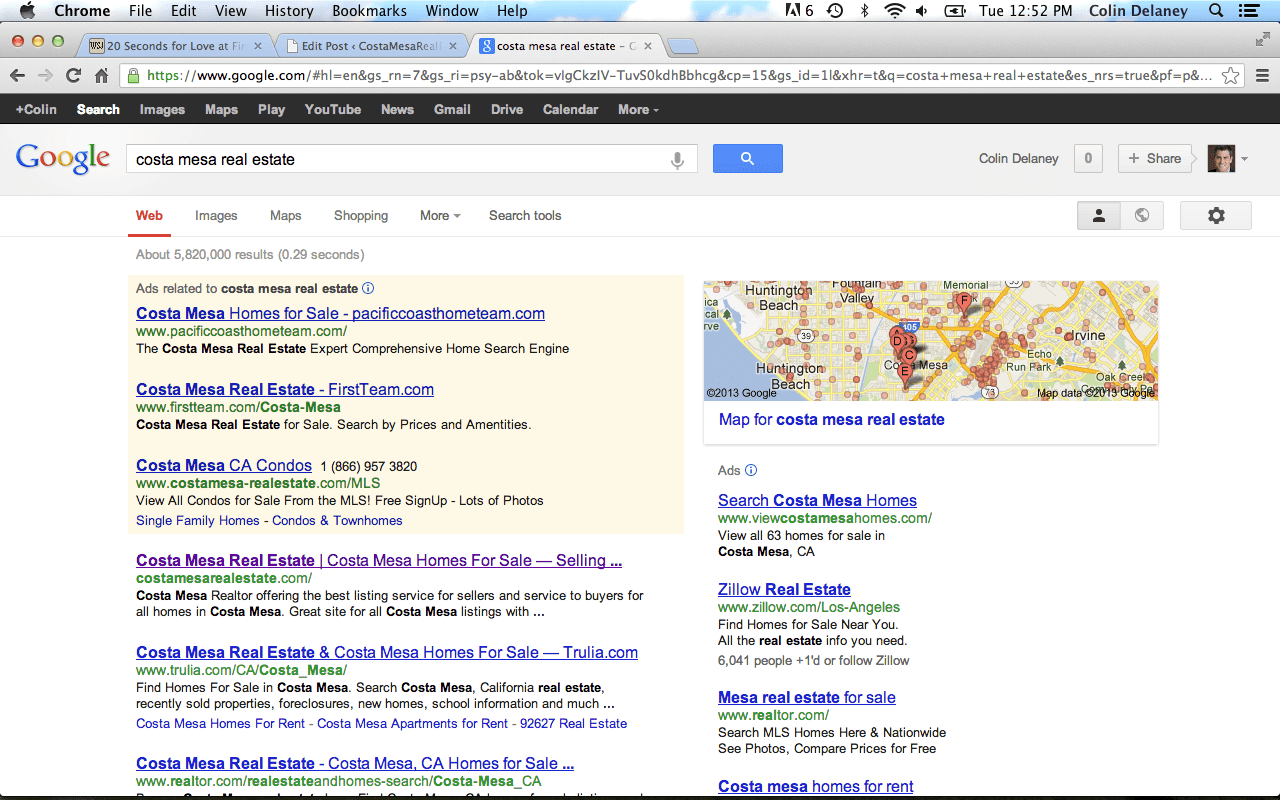
Task: Open Gmail in the black Google bar
Action: click(x=452, y=109)
